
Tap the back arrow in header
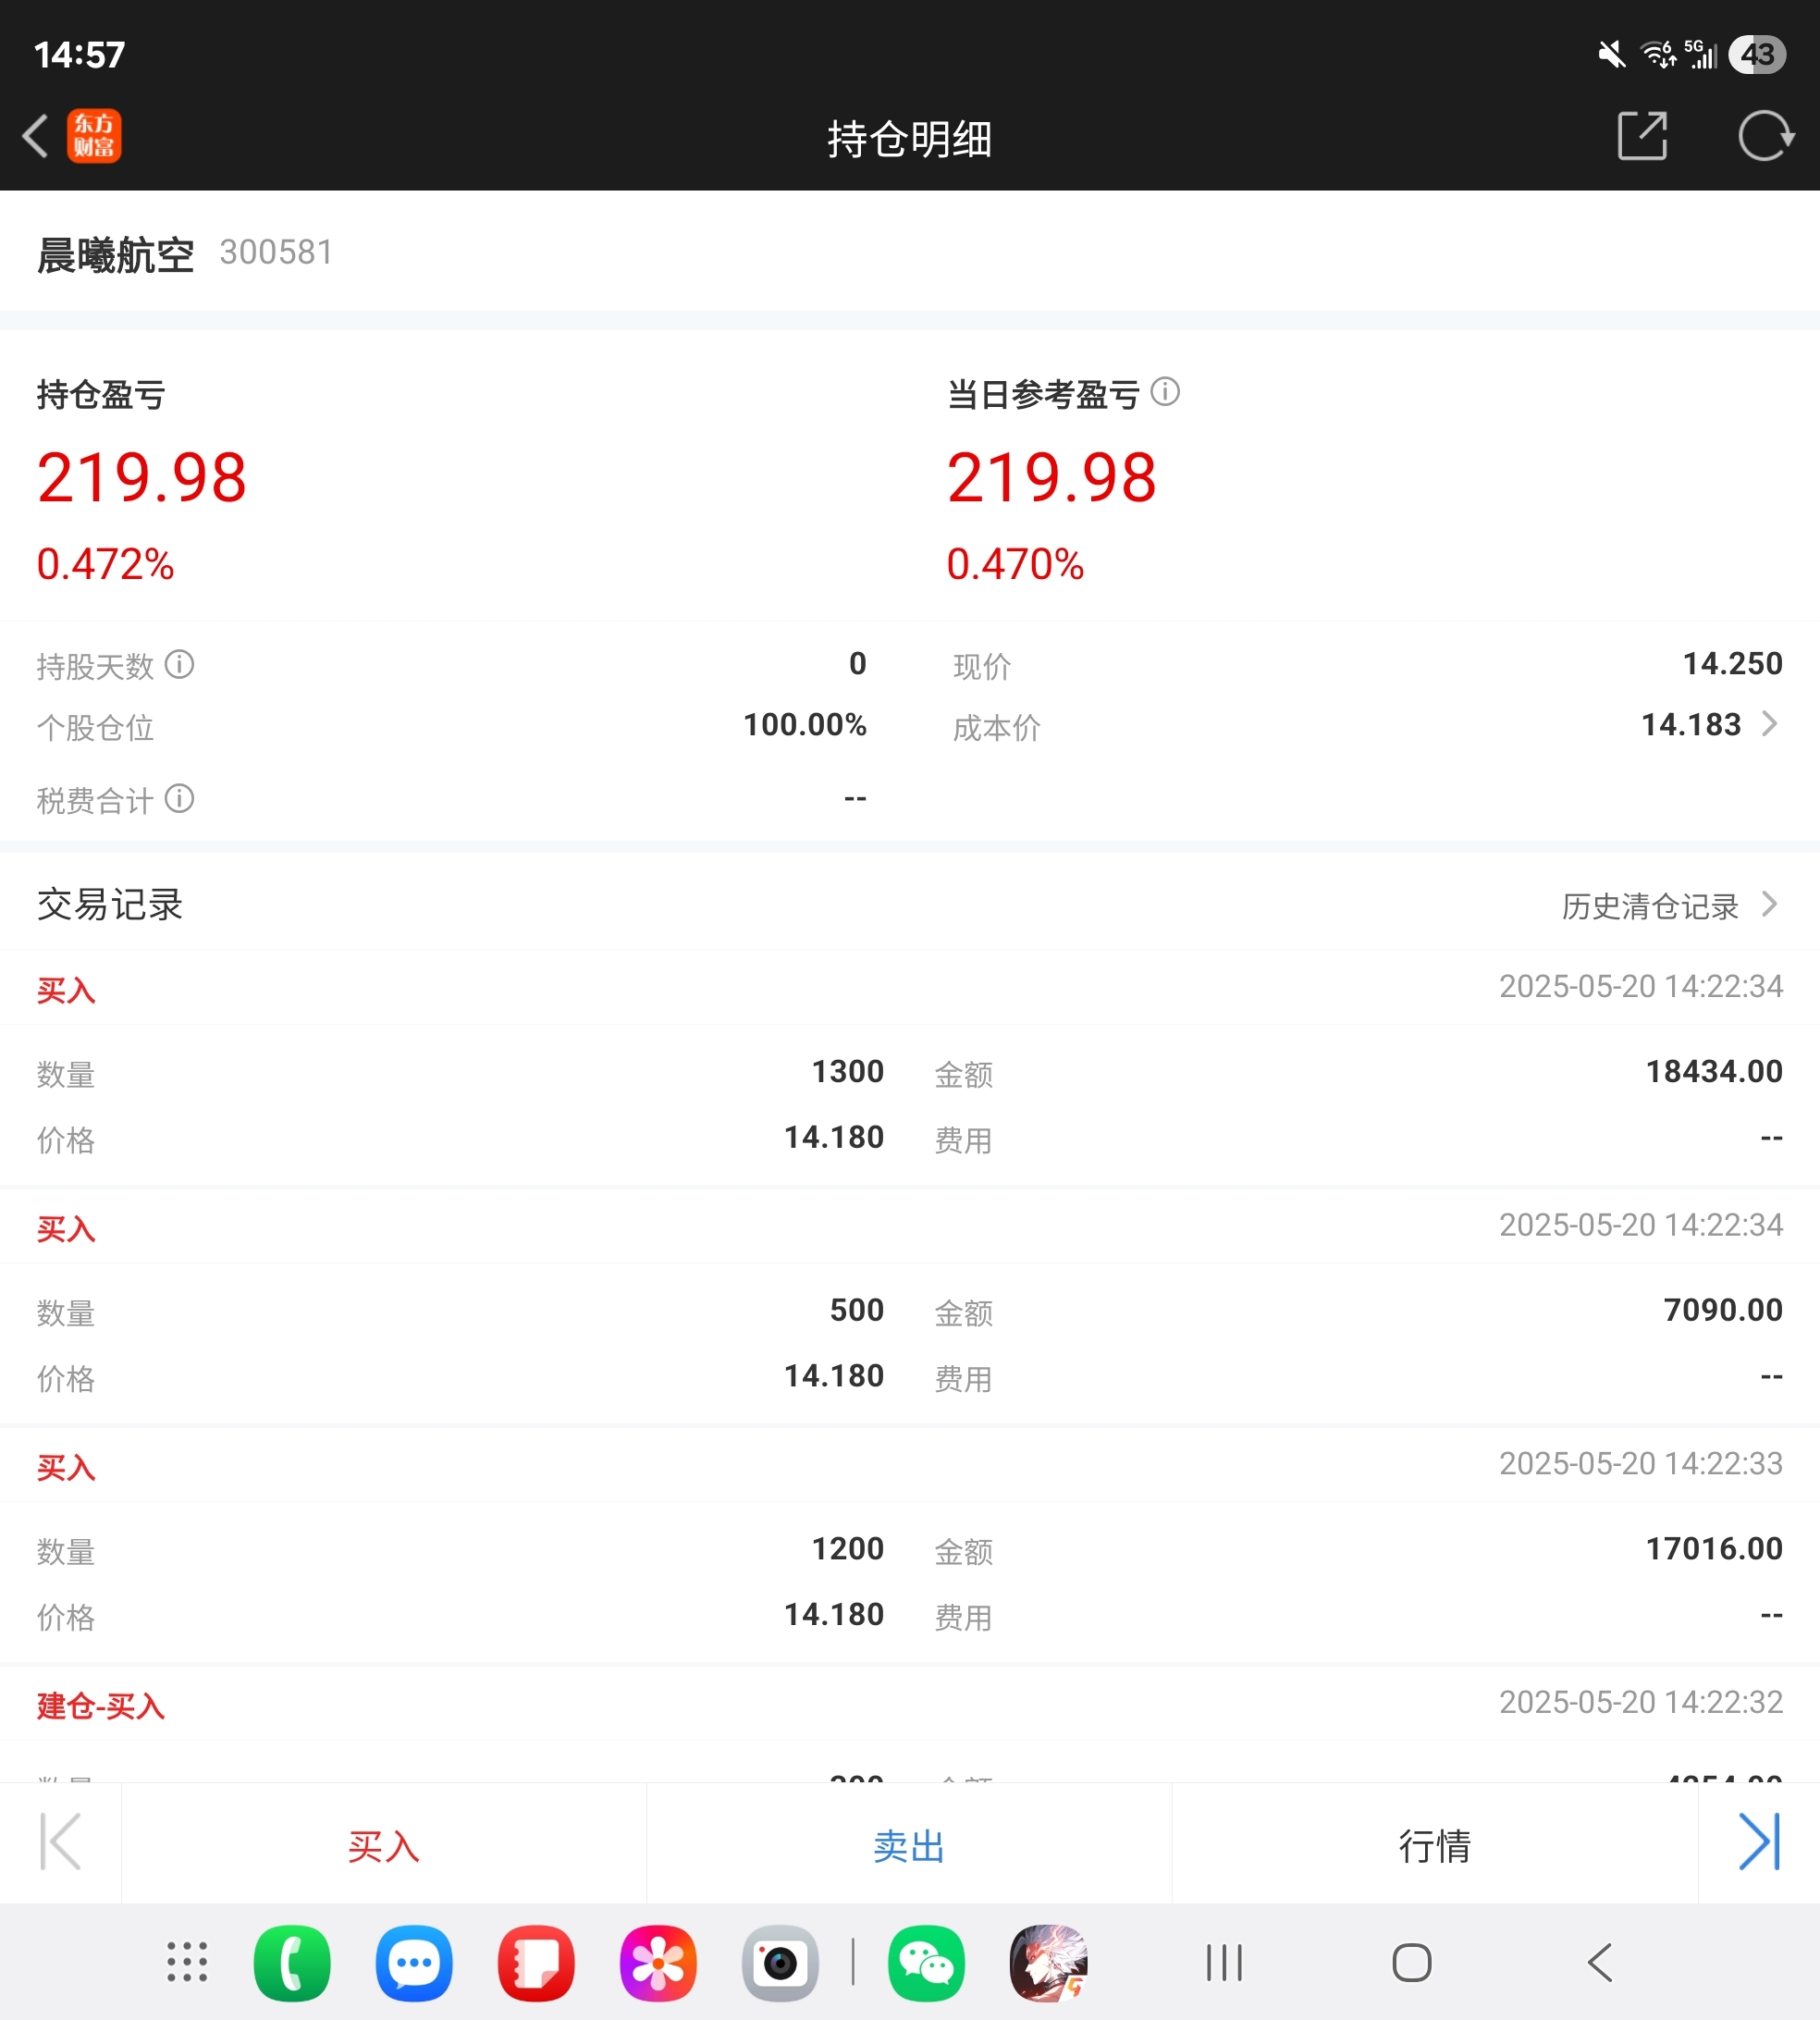(x=36, y=136)
